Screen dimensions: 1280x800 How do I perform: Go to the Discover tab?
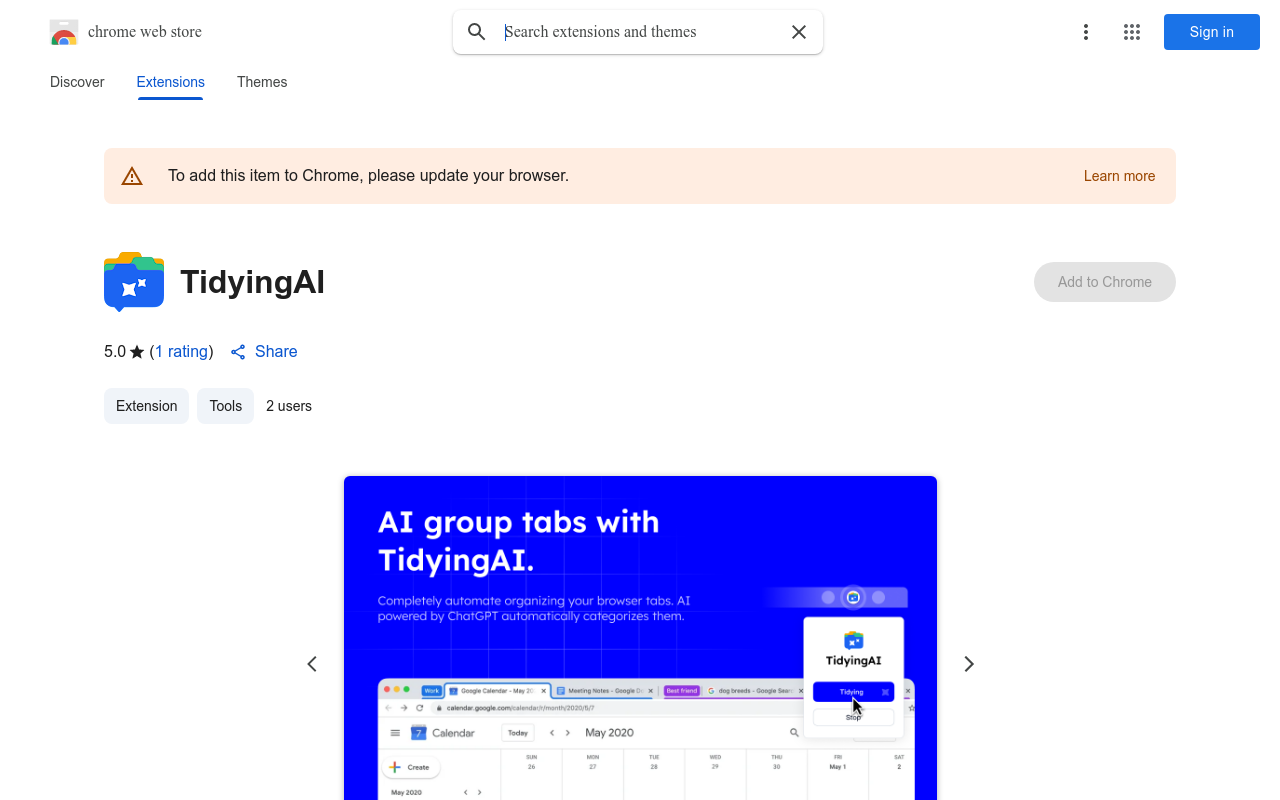pos(77,82)
